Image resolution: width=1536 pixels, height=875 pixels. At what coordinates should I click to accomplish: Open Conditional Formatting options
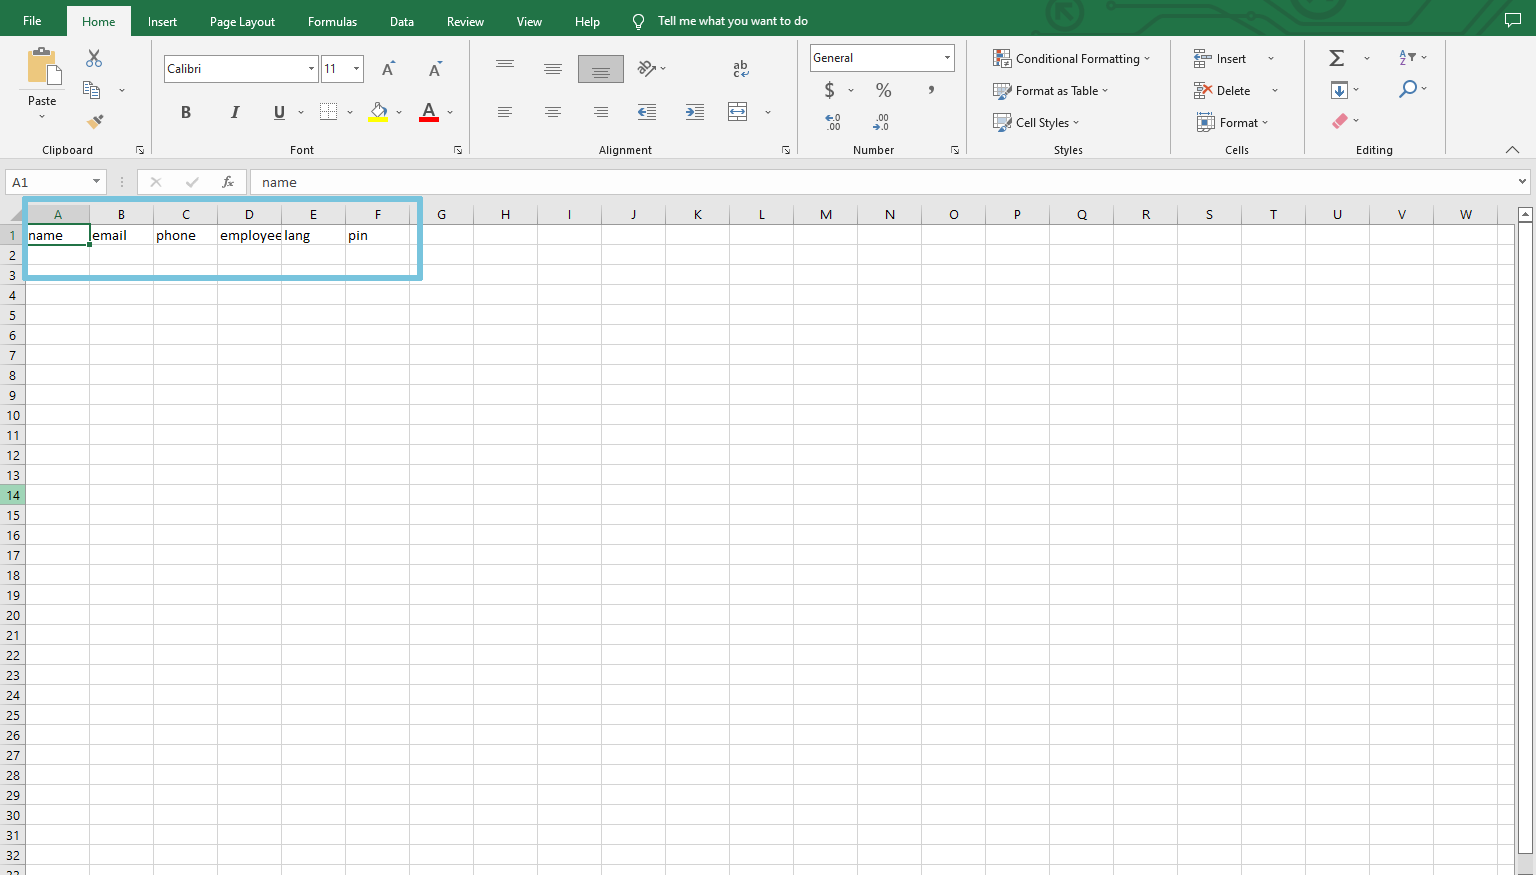[1071, 58]
